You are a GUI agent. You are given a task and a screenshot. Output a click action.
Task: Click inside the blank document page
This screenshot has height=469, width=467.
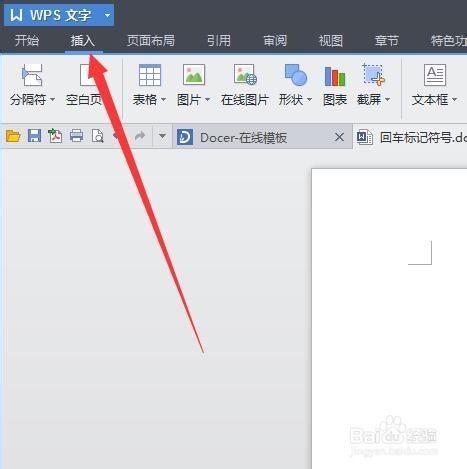tap(389, 319)
